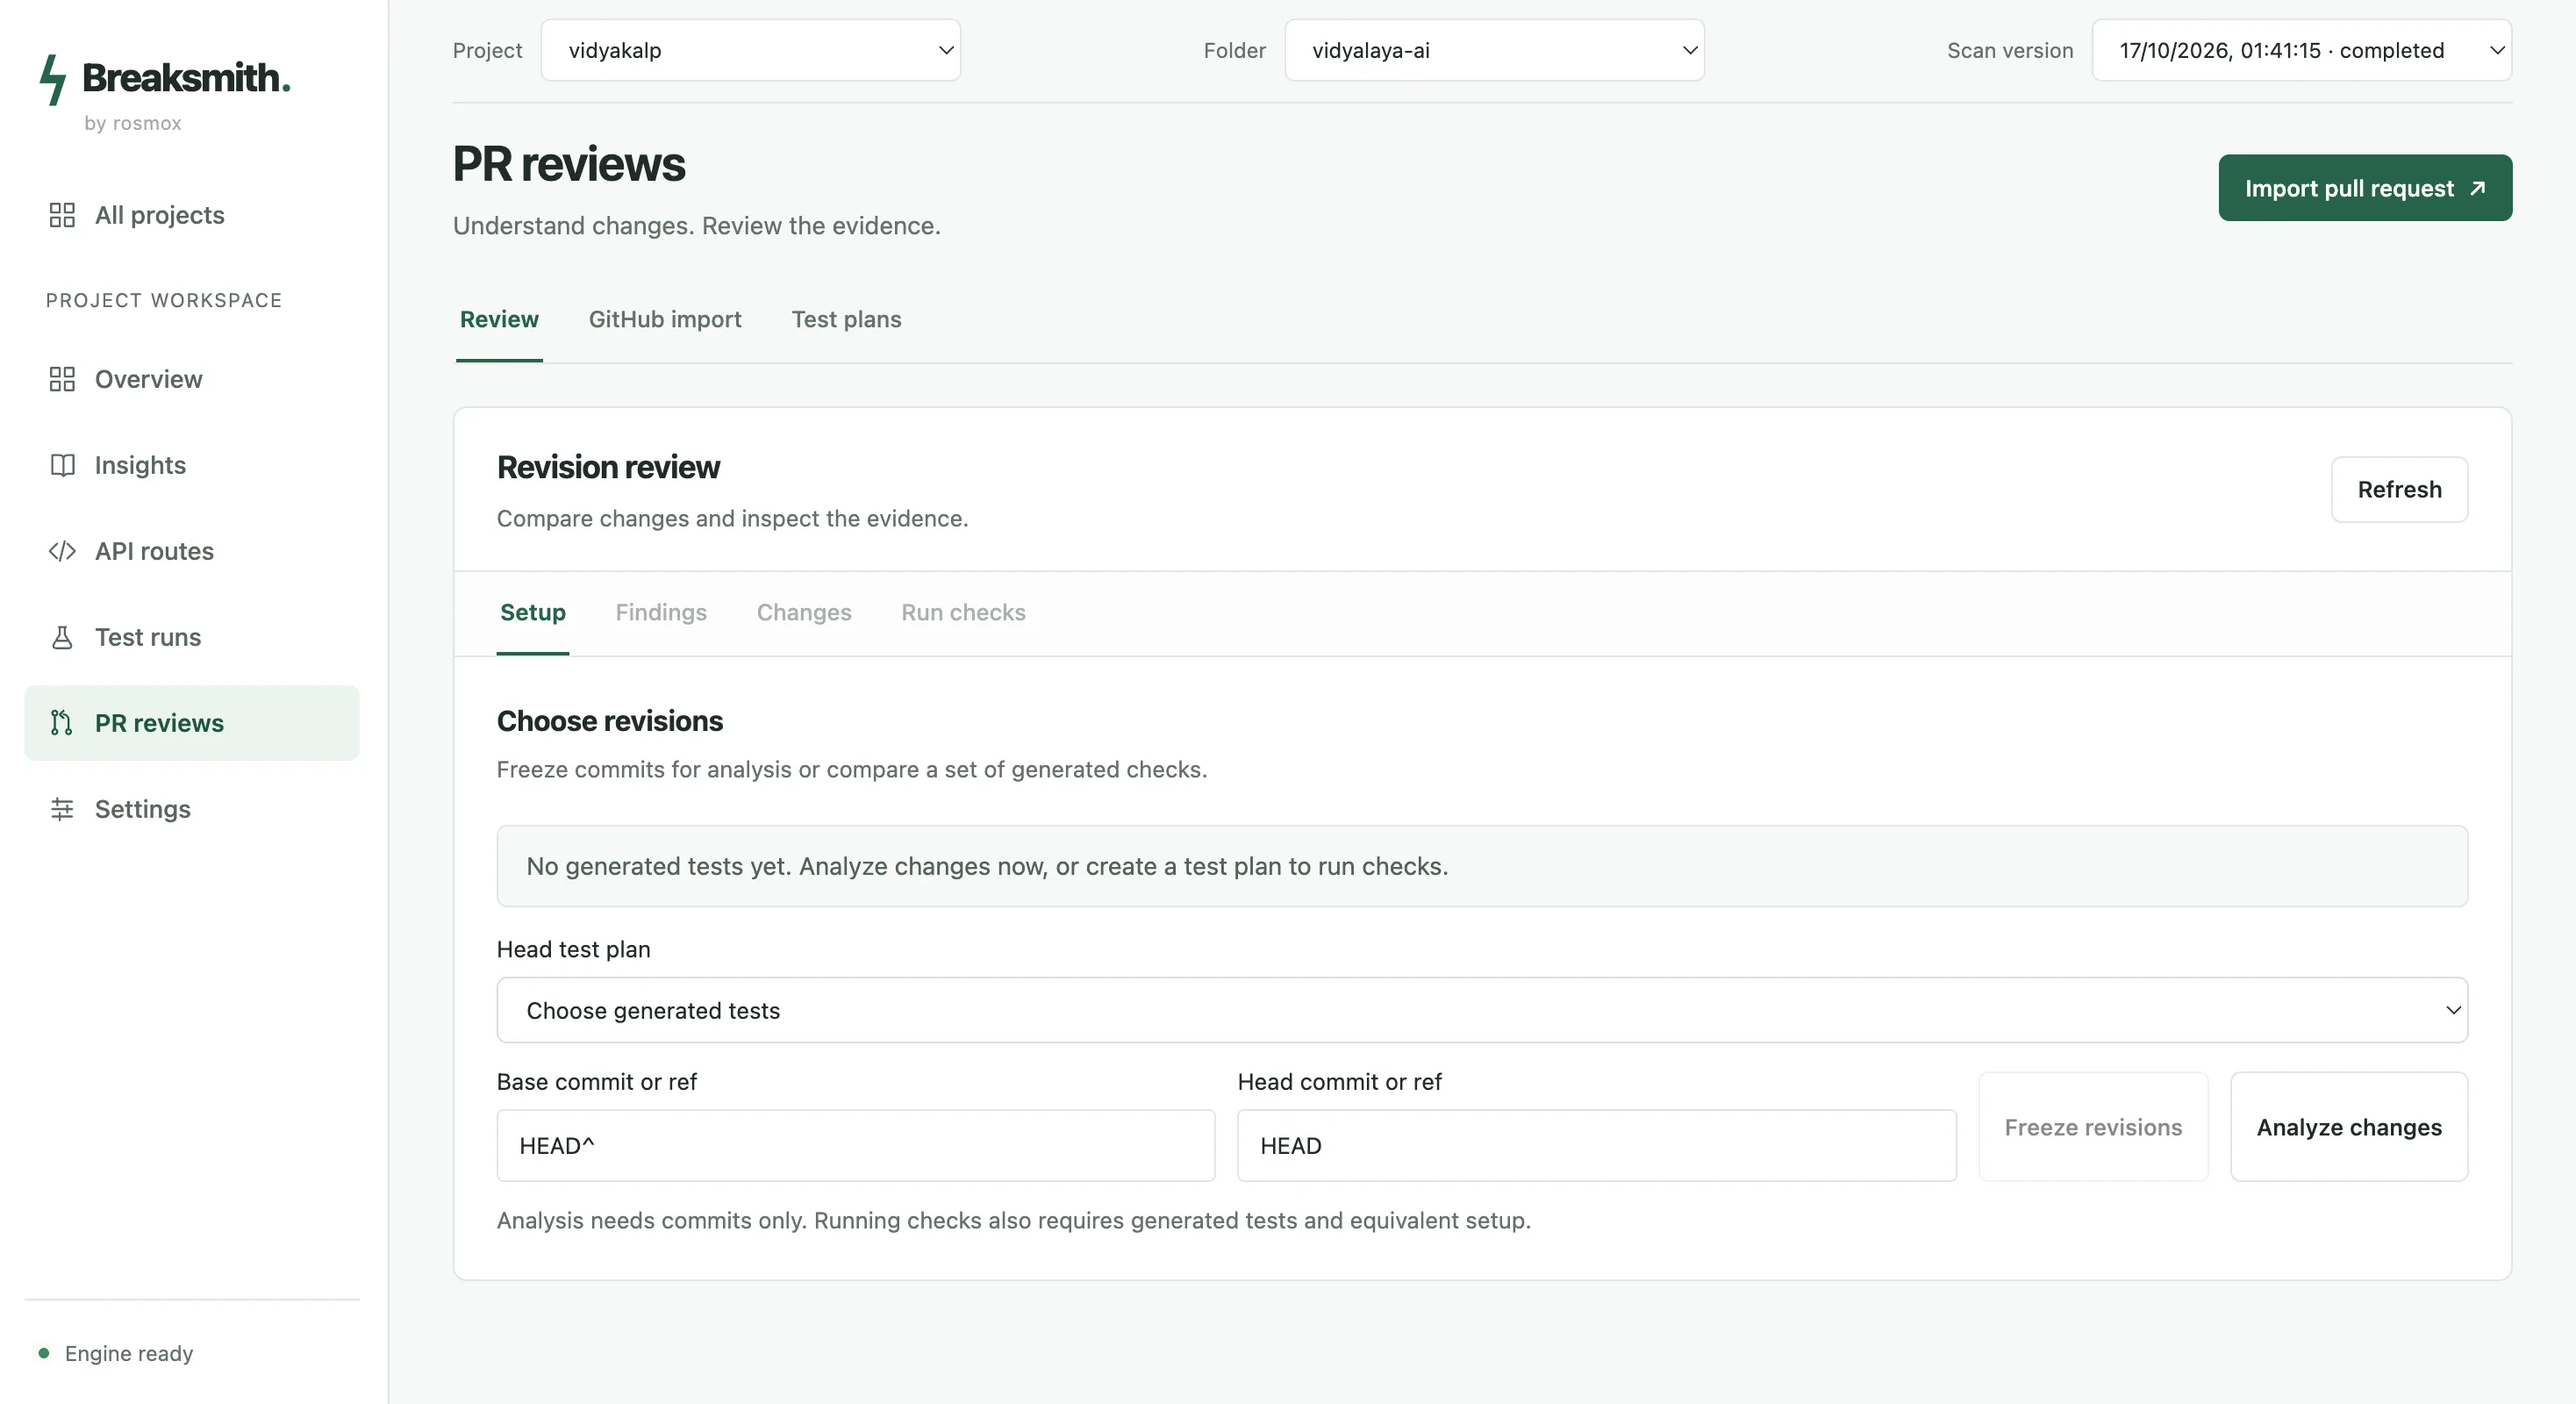Image resolution: width=2576 pixels, height=1404 pixels.
Task: Open the Folder dropdown showing vidyalaya-ai
Action: (1494, 50)
